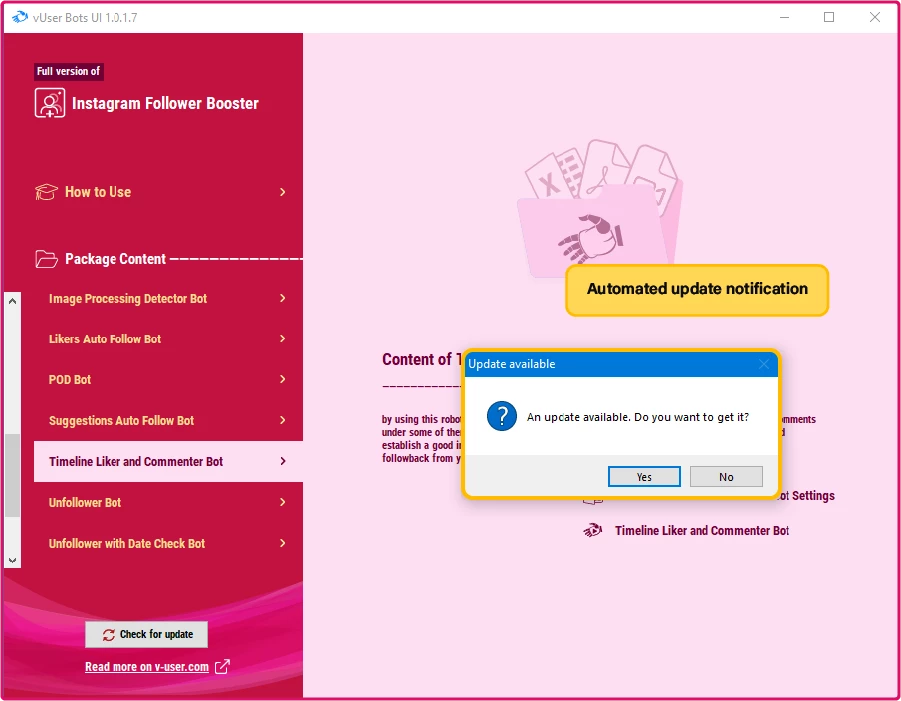Click the vUser app logo in title bar
Screen dimensions: 901x701
[20, 17]
